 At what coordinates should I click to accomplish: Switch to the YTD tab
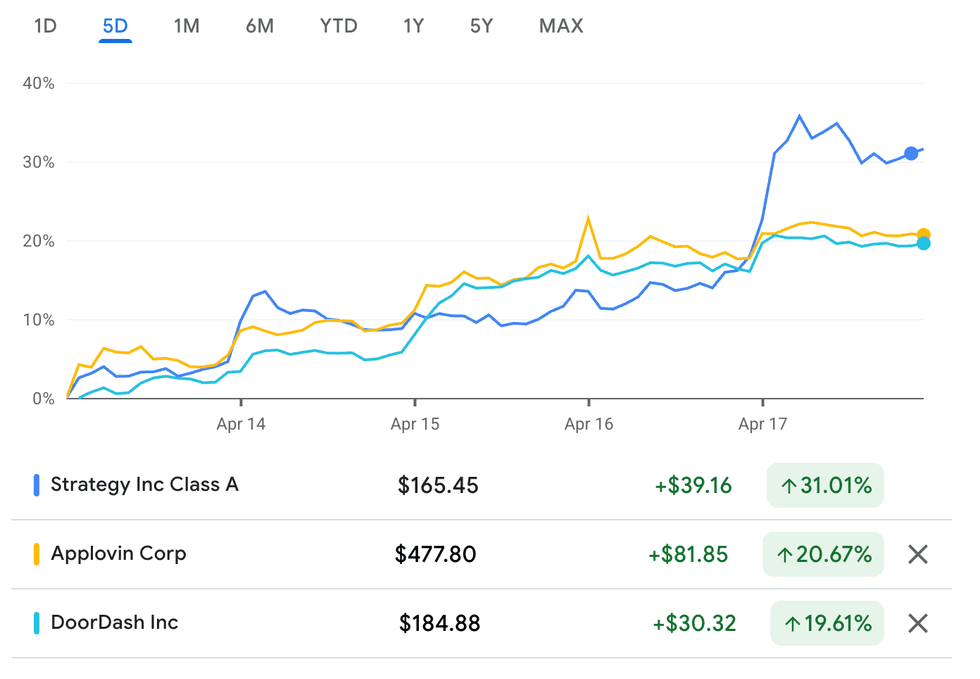click(339, 27)
